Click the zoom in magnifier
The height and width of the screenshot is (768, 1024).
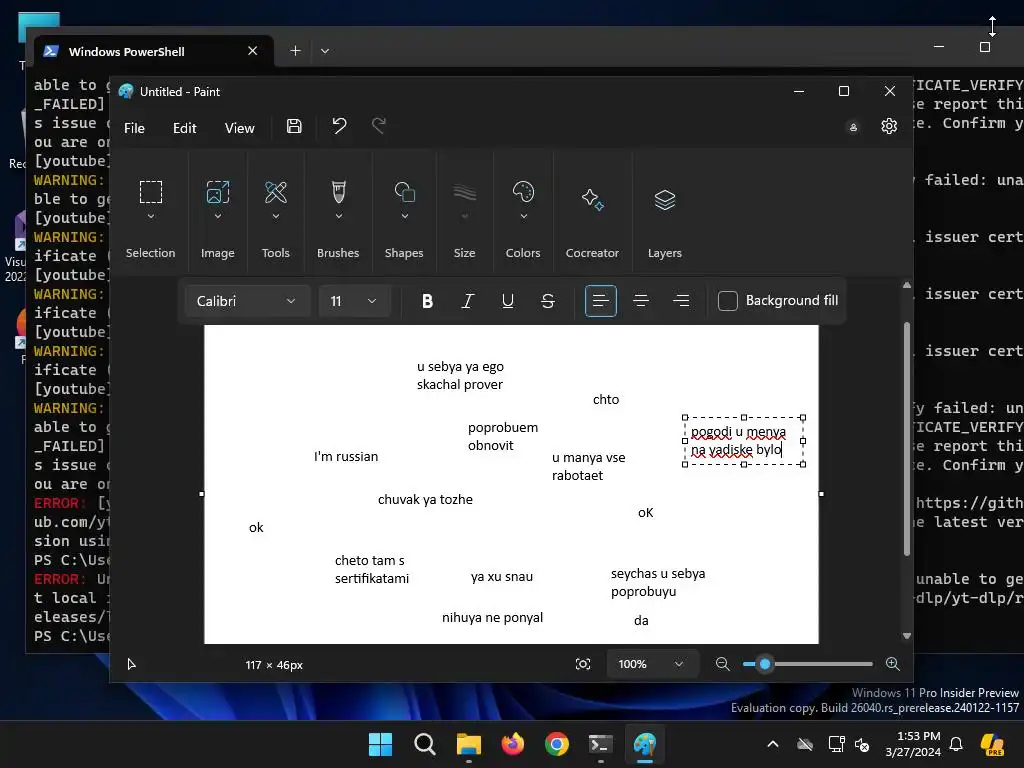[893, 664]
